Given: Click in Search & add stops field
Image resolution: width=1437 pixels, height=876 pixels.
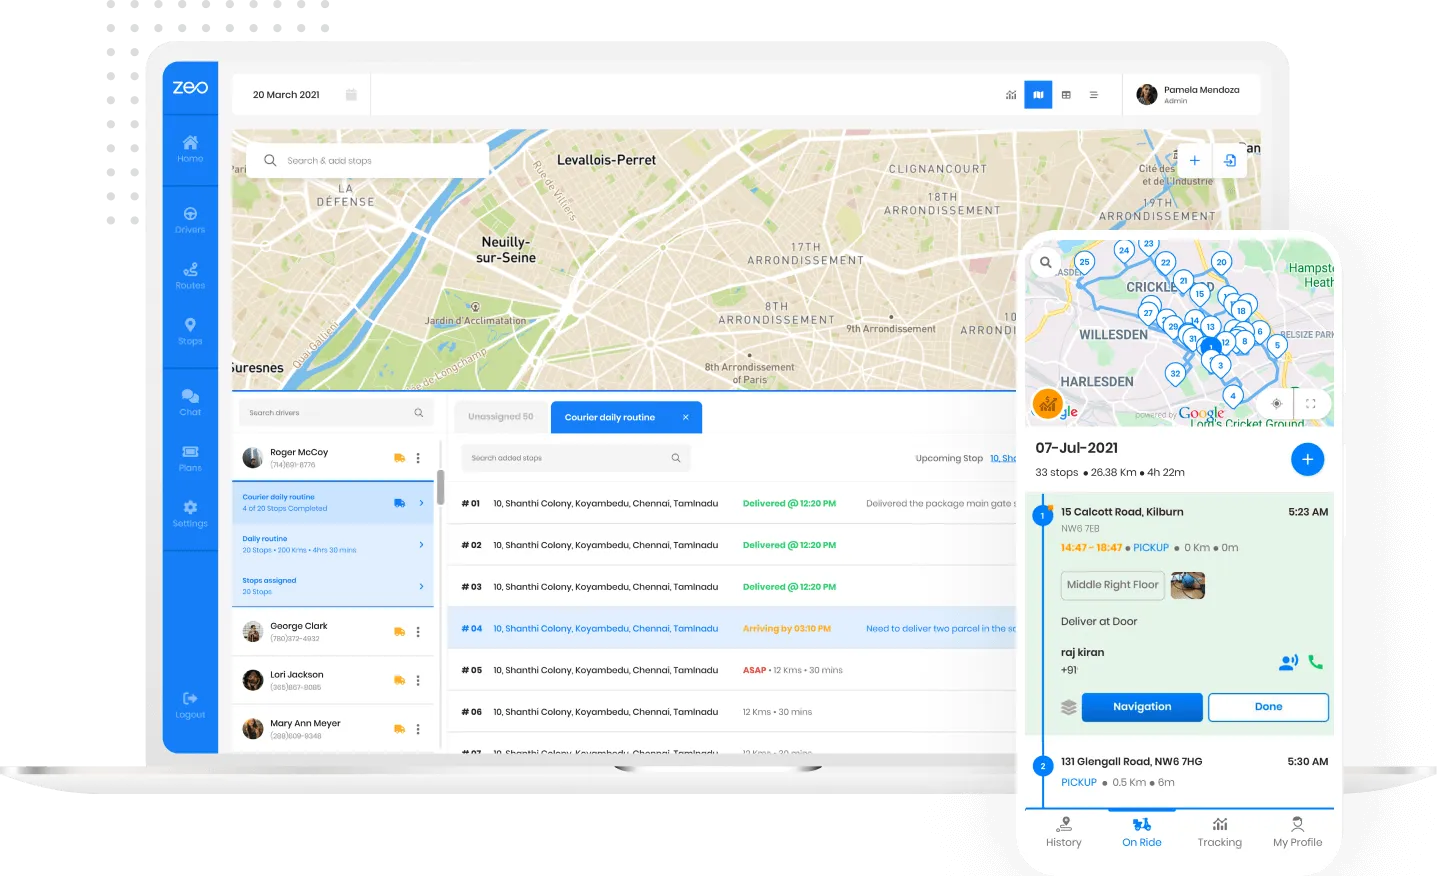Looking at the screenshot, I should point(368,160).
